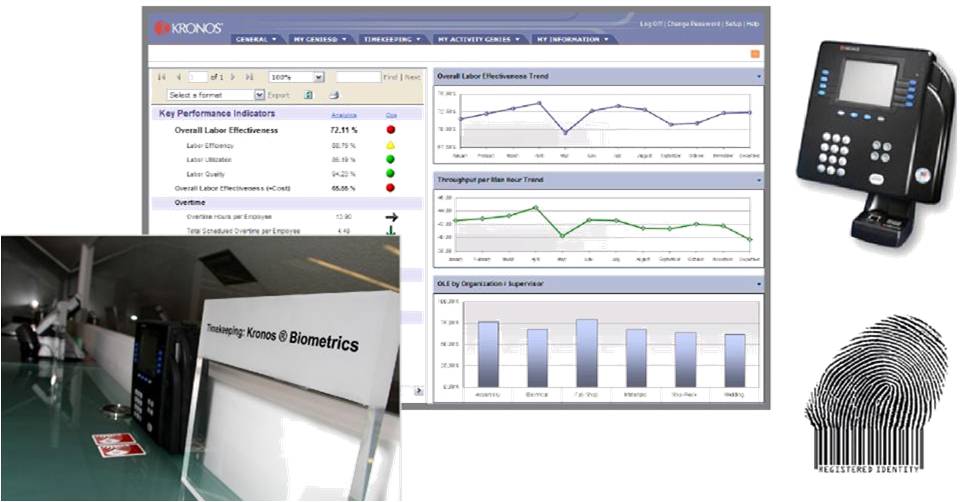Collapse the Throughput per Man Hour Trend panel
The image size is (964, 502).
click(x=759, y=181)
